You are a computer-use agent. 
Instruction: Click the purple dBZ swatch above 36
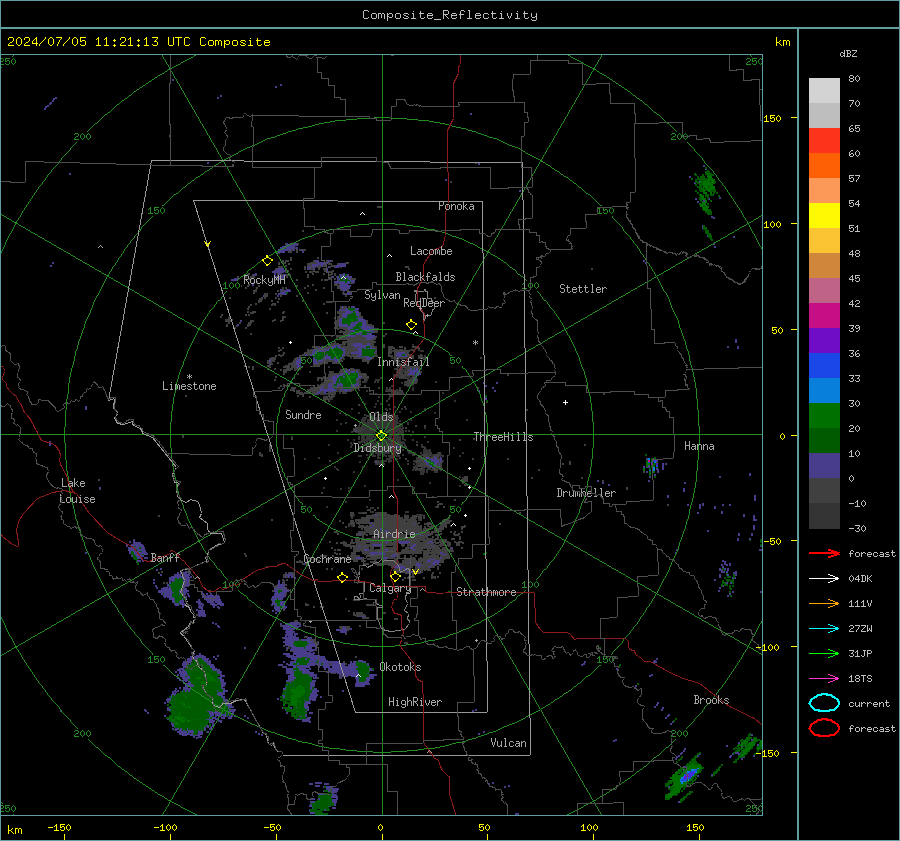coord(824,340)
